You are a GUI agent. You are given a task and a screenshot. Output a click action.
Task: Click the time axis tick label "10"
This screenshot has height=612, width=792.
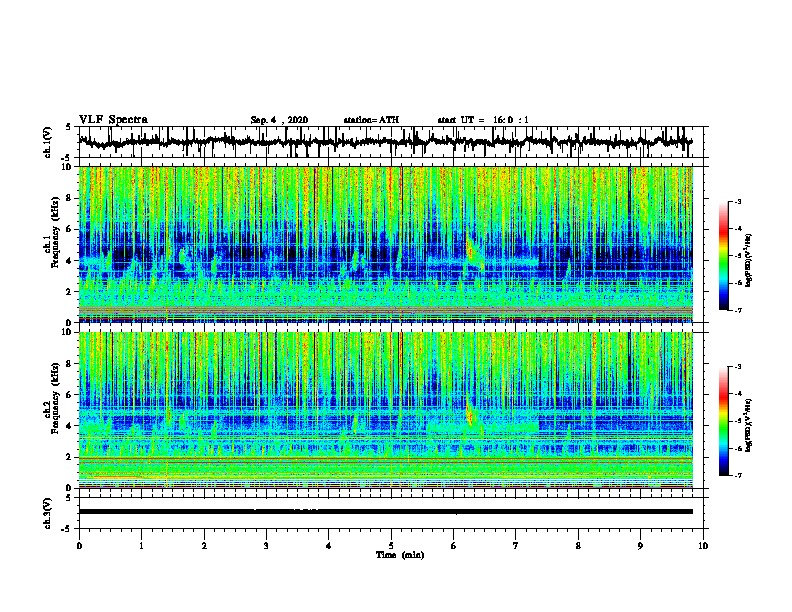coord(703,545)
